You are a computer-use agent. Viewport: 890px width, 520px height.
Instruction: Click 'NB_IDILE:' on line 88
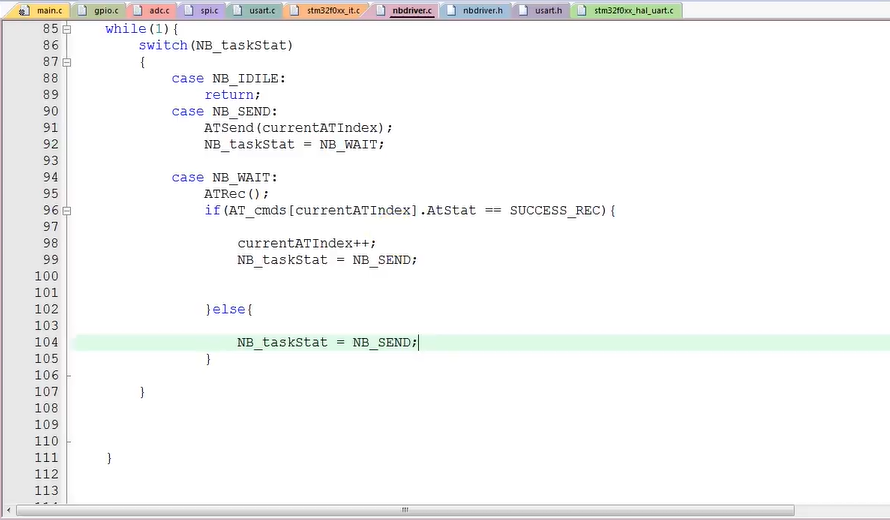[x=249, y=78]
